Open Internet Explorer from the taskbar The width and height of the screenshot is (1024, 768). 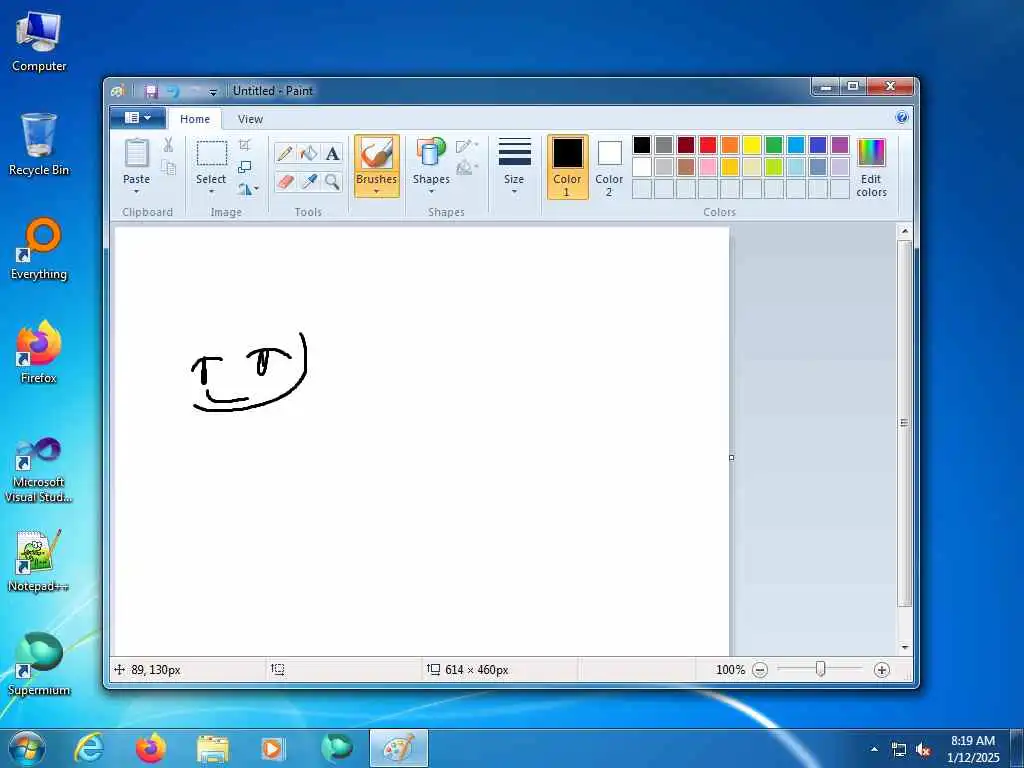[89, 748]
